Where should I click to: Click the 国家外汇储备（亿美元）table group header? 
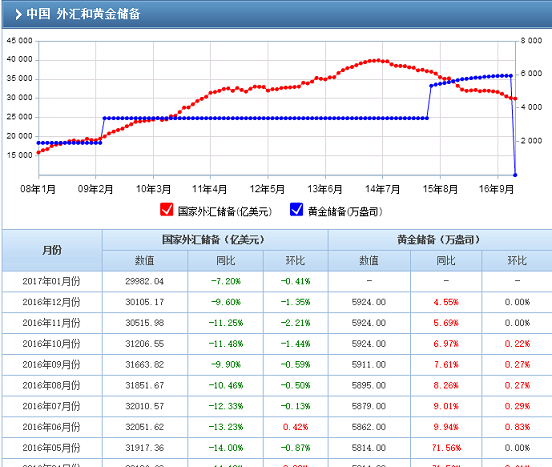coord(215,240)
